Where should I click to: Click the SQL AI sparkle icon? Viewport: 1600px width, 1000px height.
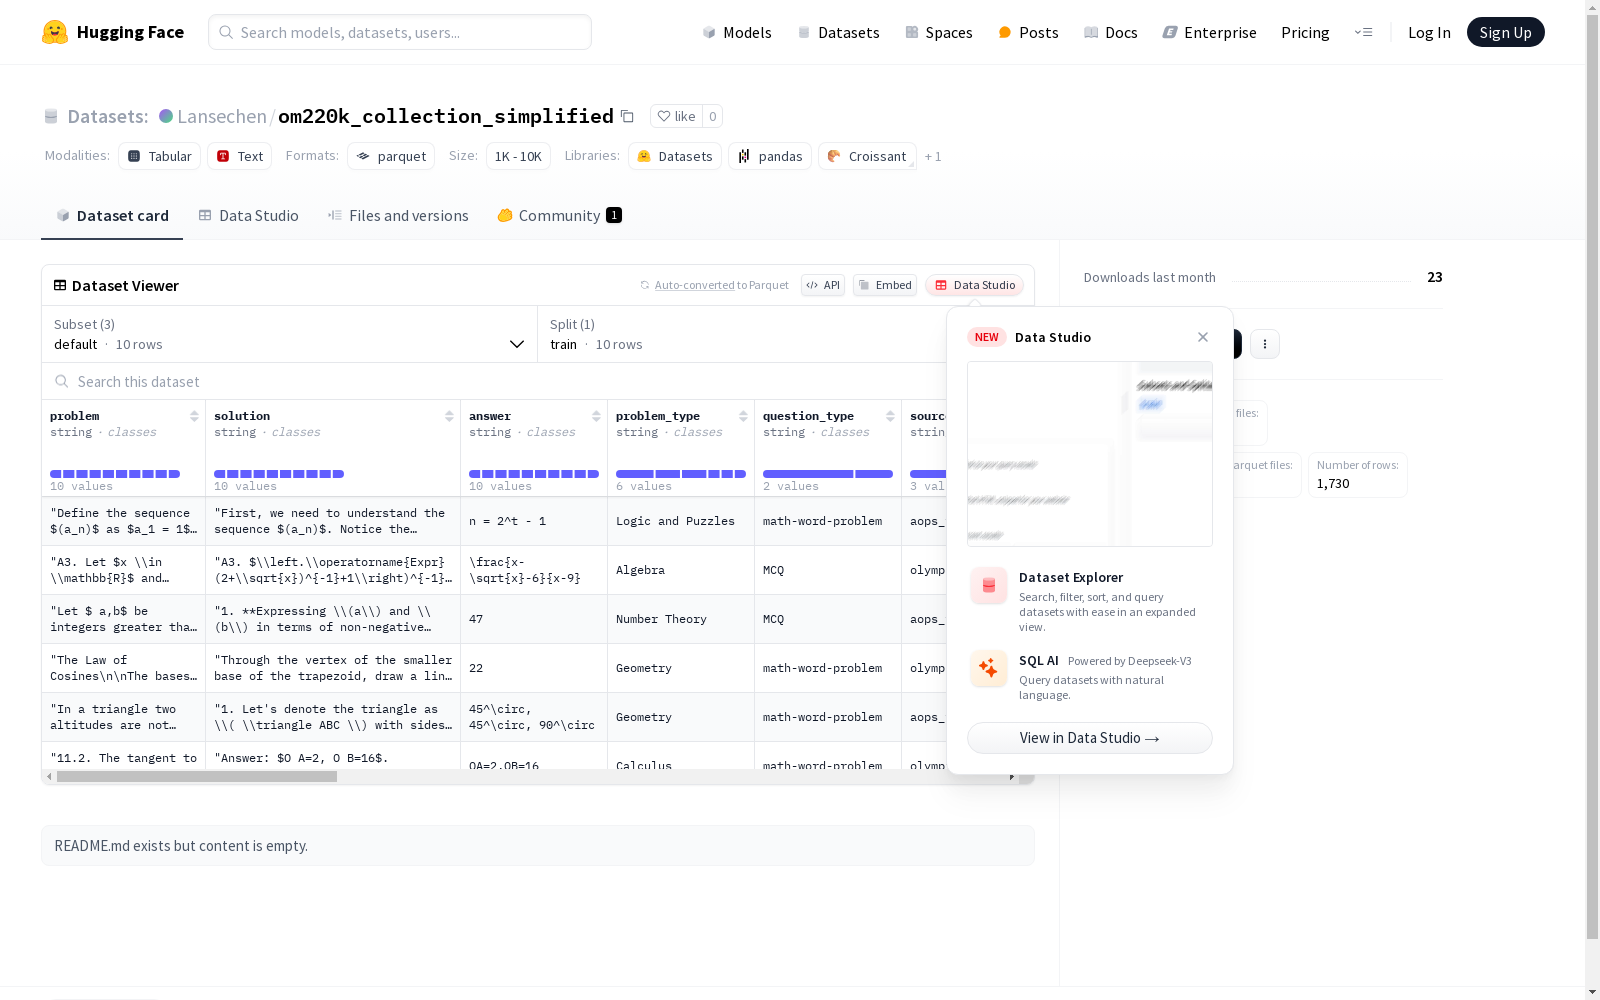click(989, 669)
